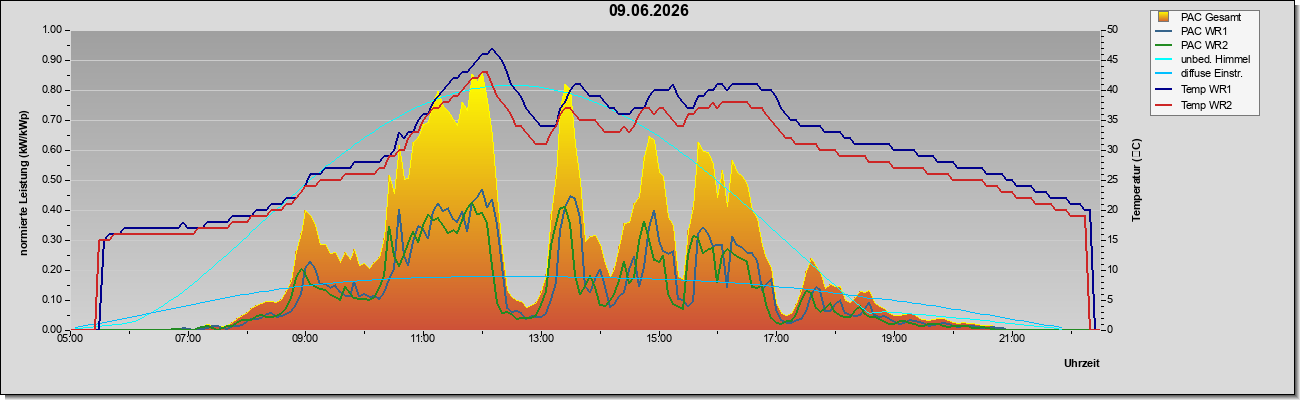Click the 15:00 time axis label

[659, 339]
